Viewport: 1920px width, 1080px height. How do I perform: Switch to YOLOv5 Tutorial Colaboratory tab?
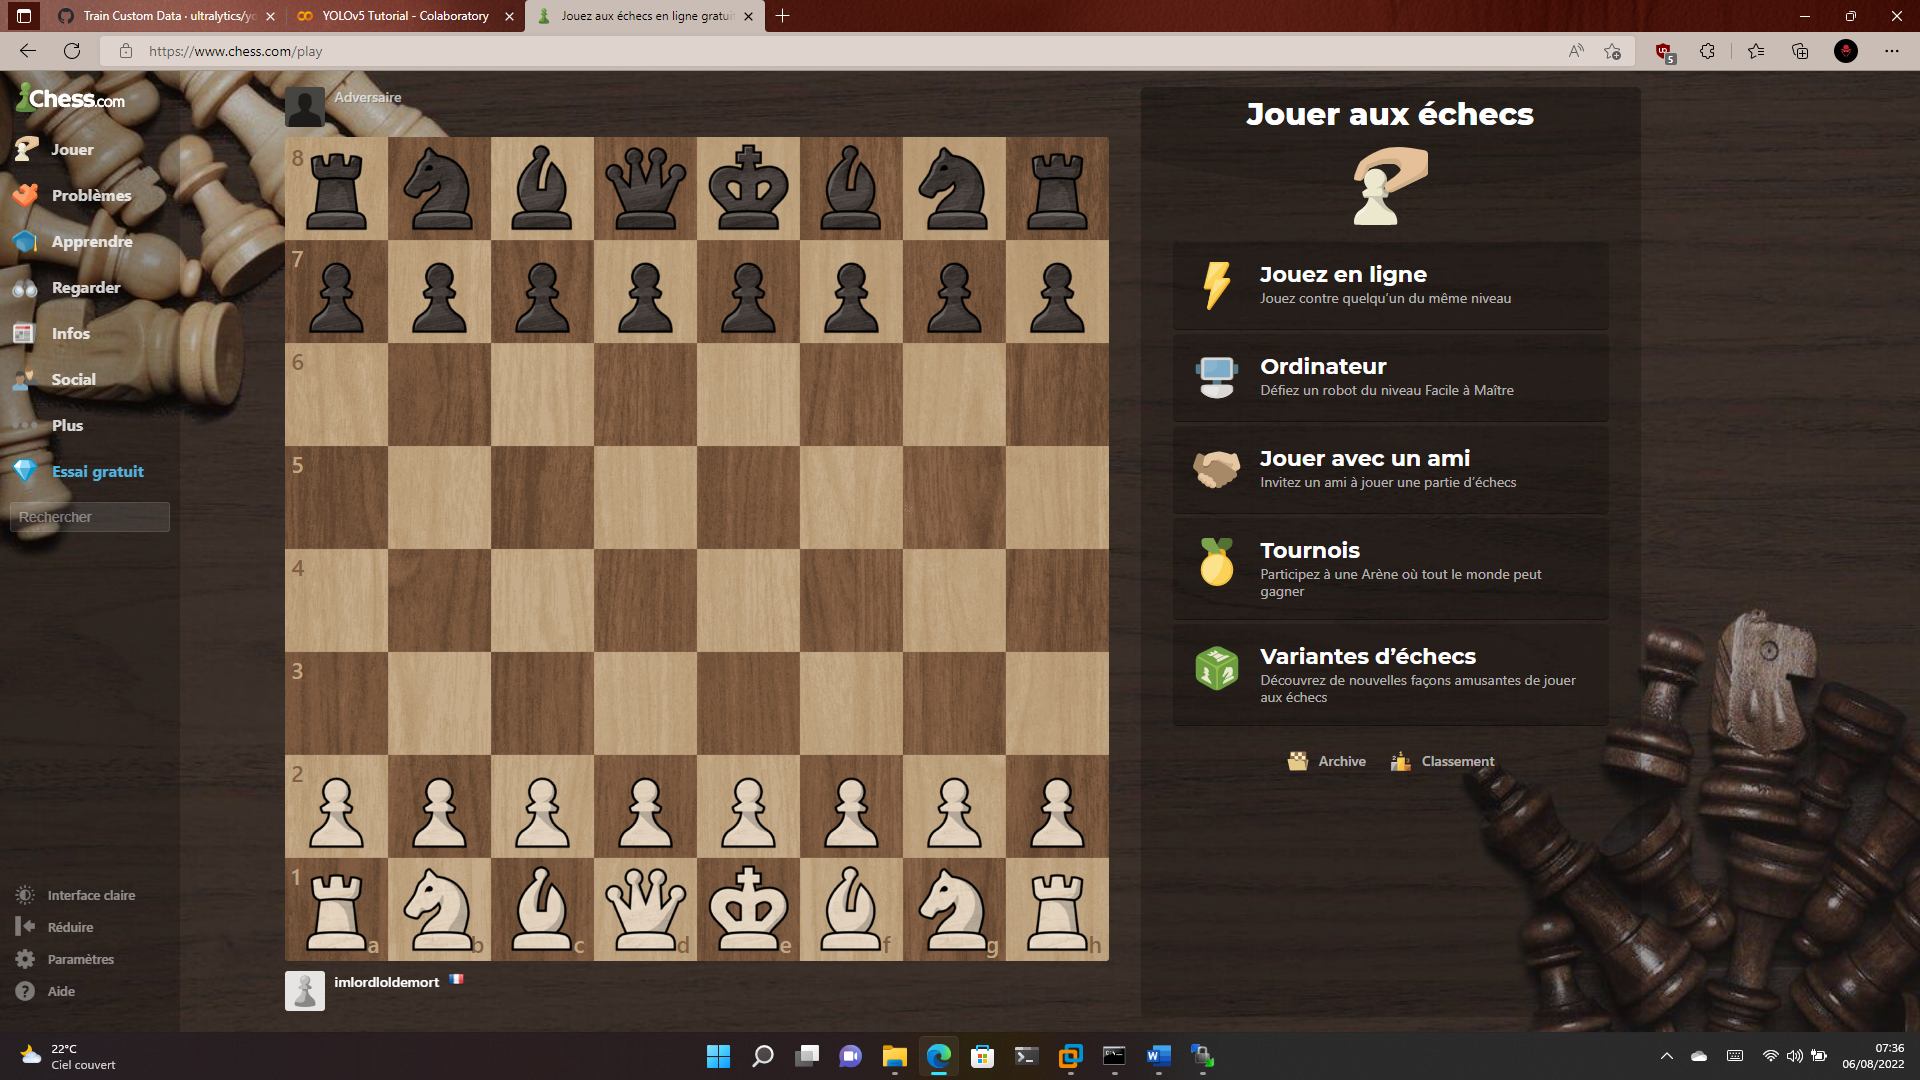point(404,16)
